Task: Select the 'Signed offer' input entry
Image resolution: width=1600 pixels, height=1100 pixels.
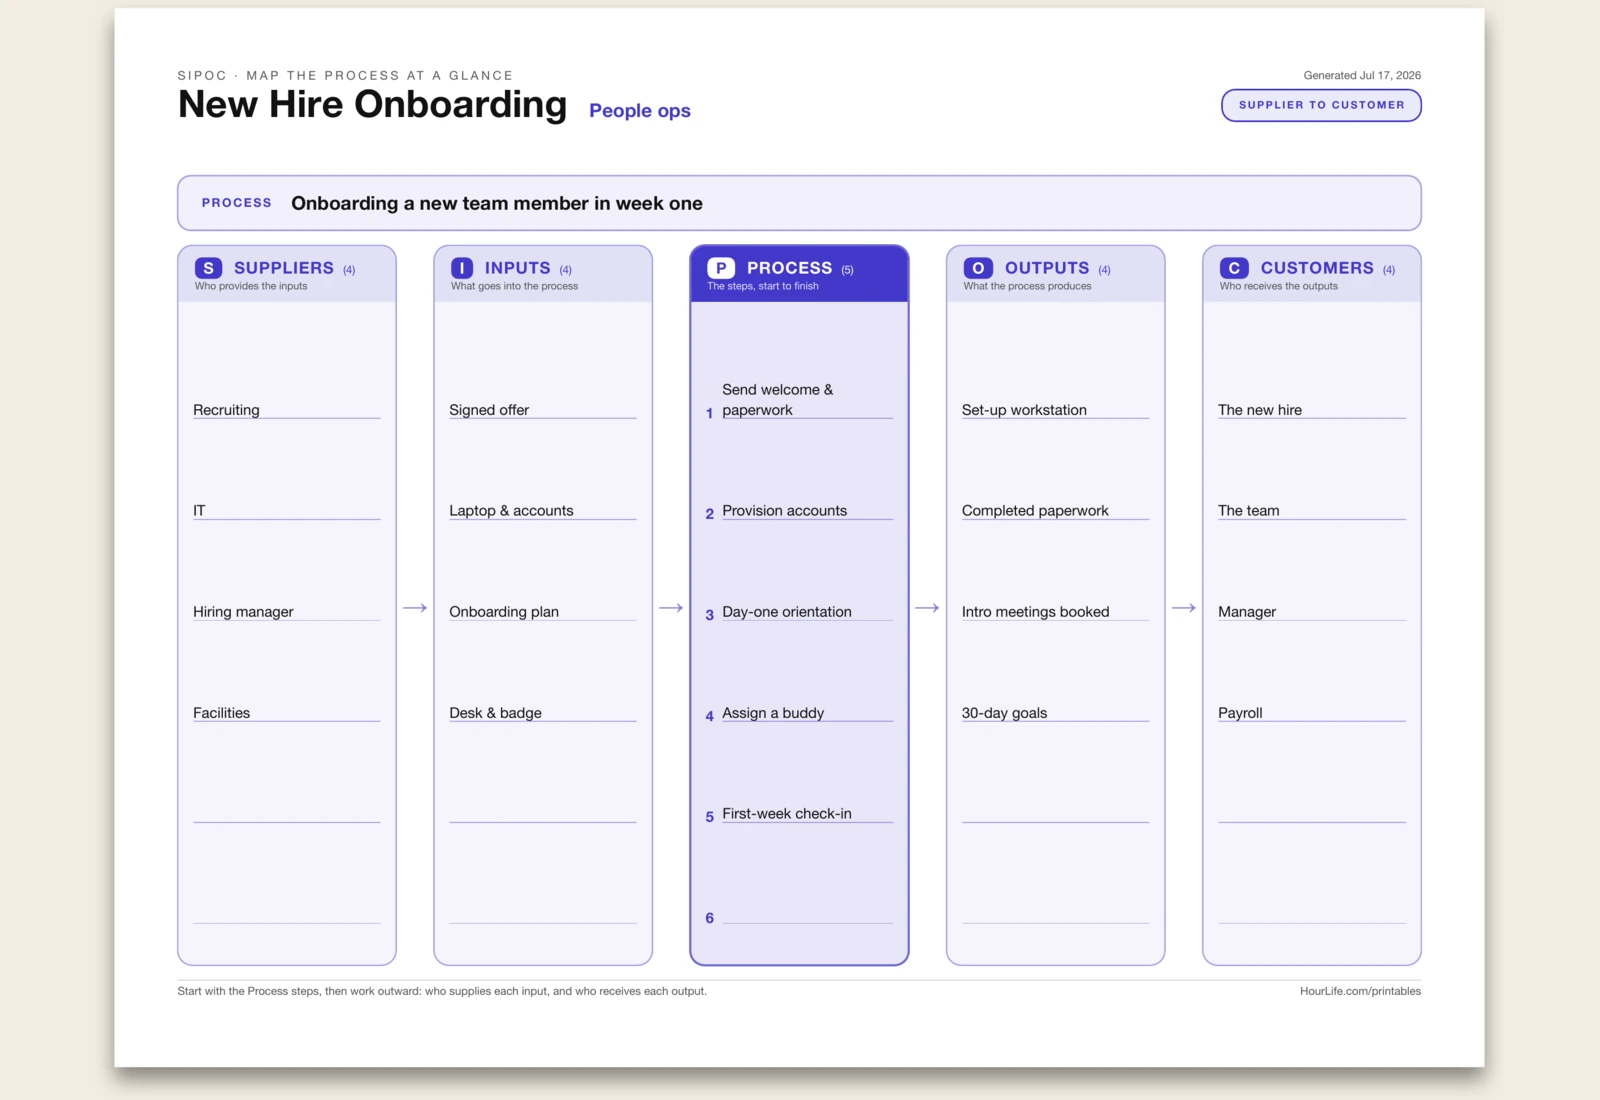Action: click(489, 410)
